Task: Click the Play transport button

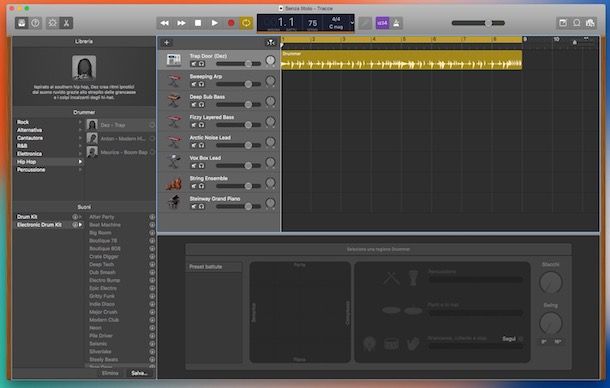Action: tap(214, 23)
